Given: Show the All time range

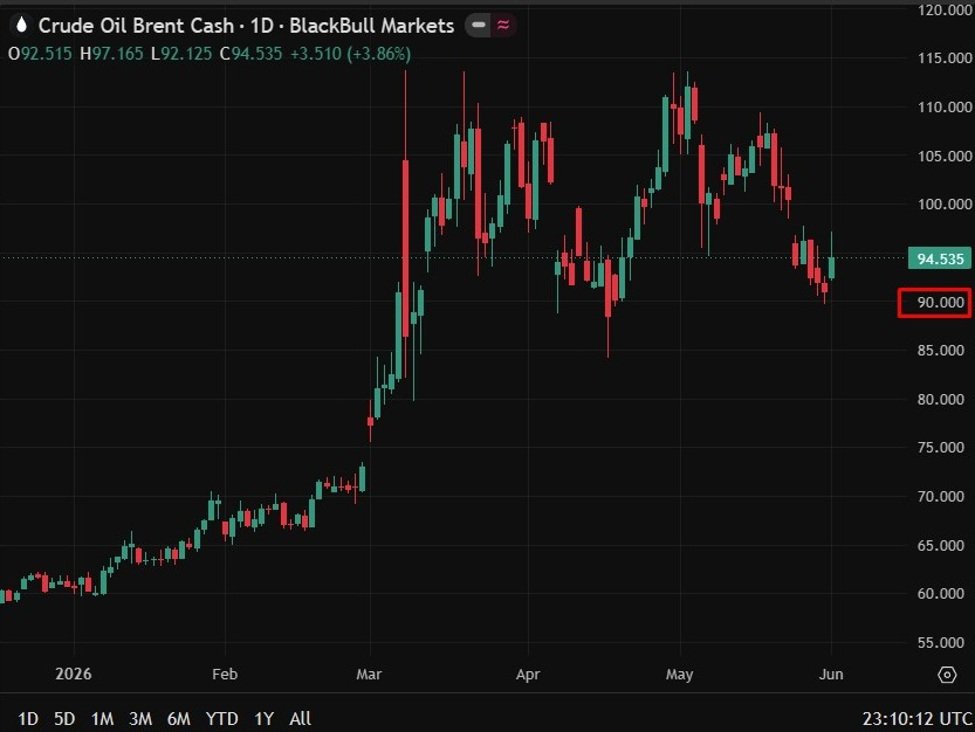Looking at the screenshot, I should [300, 719].
